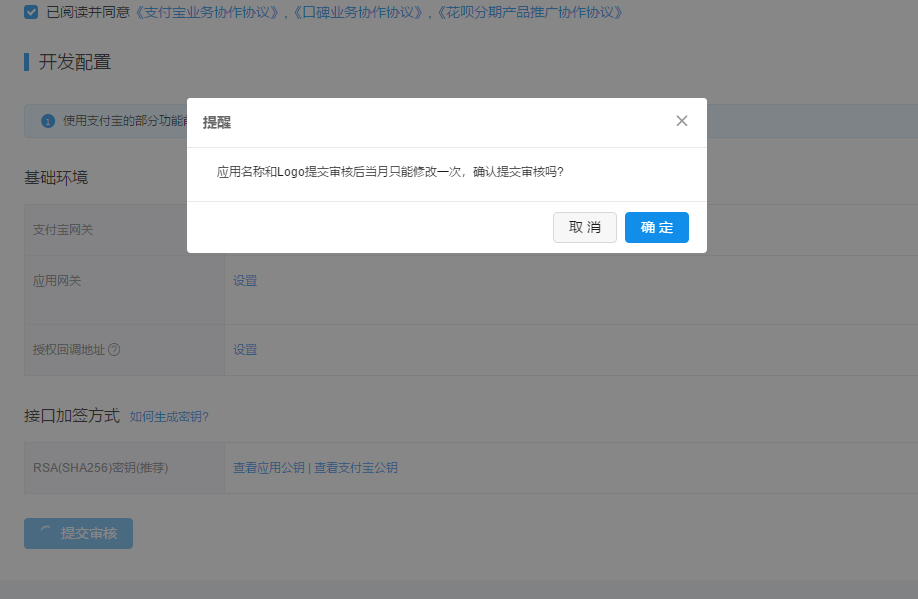Open 《支付宝业务协作协议》 link
918x599 pixels.
[208, 12]
